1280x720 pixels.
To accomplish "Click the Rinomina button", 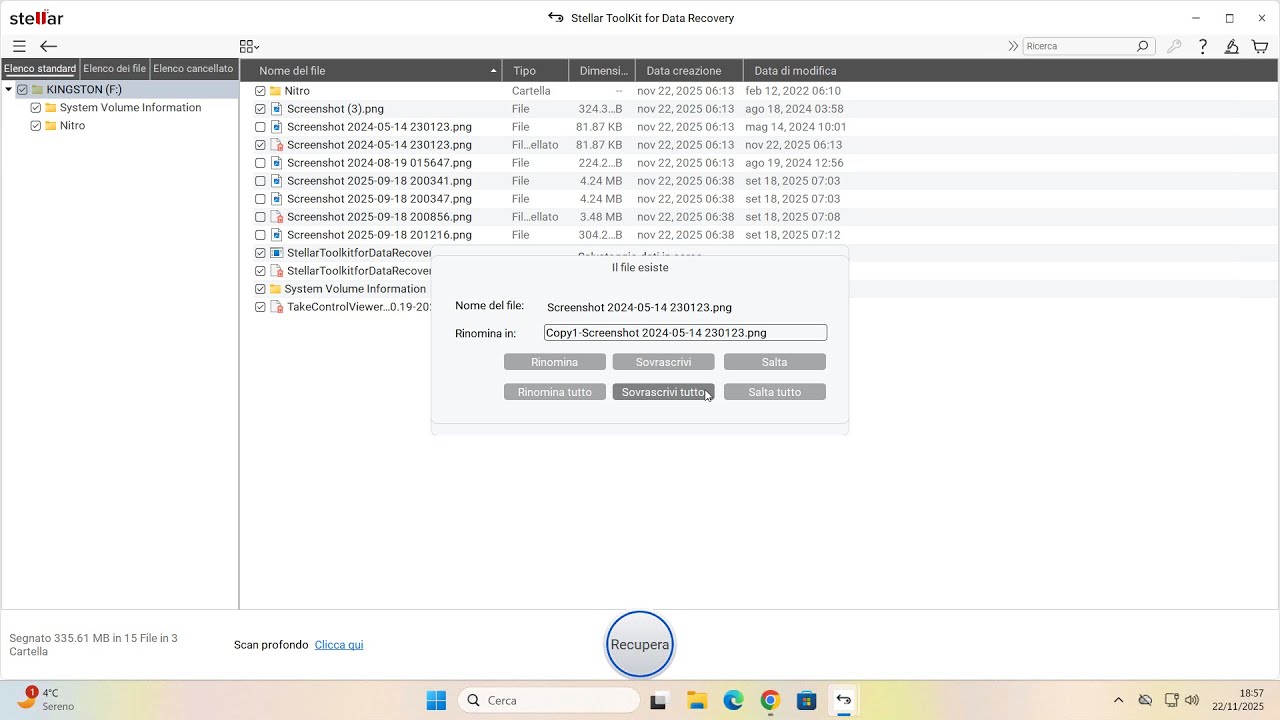I will [555, 362].
